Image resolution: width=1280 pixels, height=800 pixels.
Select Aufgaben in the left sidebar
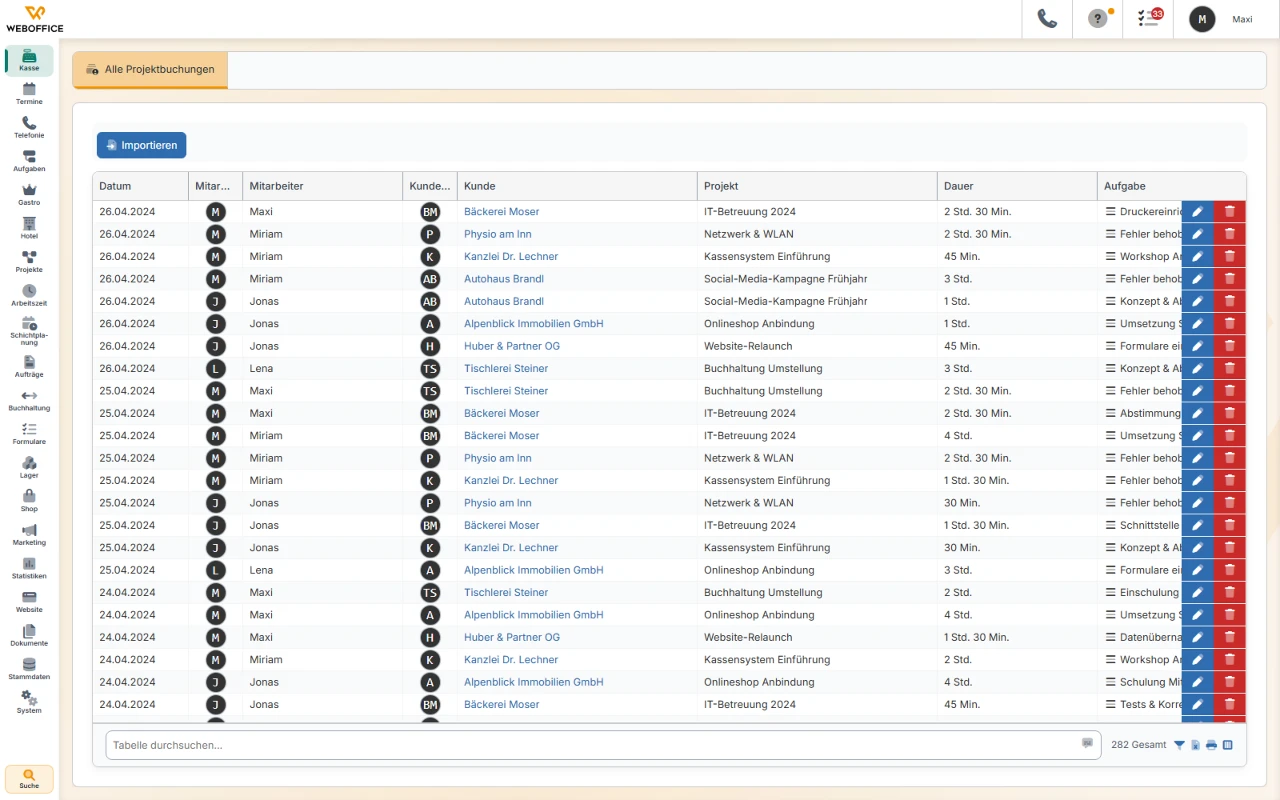pos(29,161)
